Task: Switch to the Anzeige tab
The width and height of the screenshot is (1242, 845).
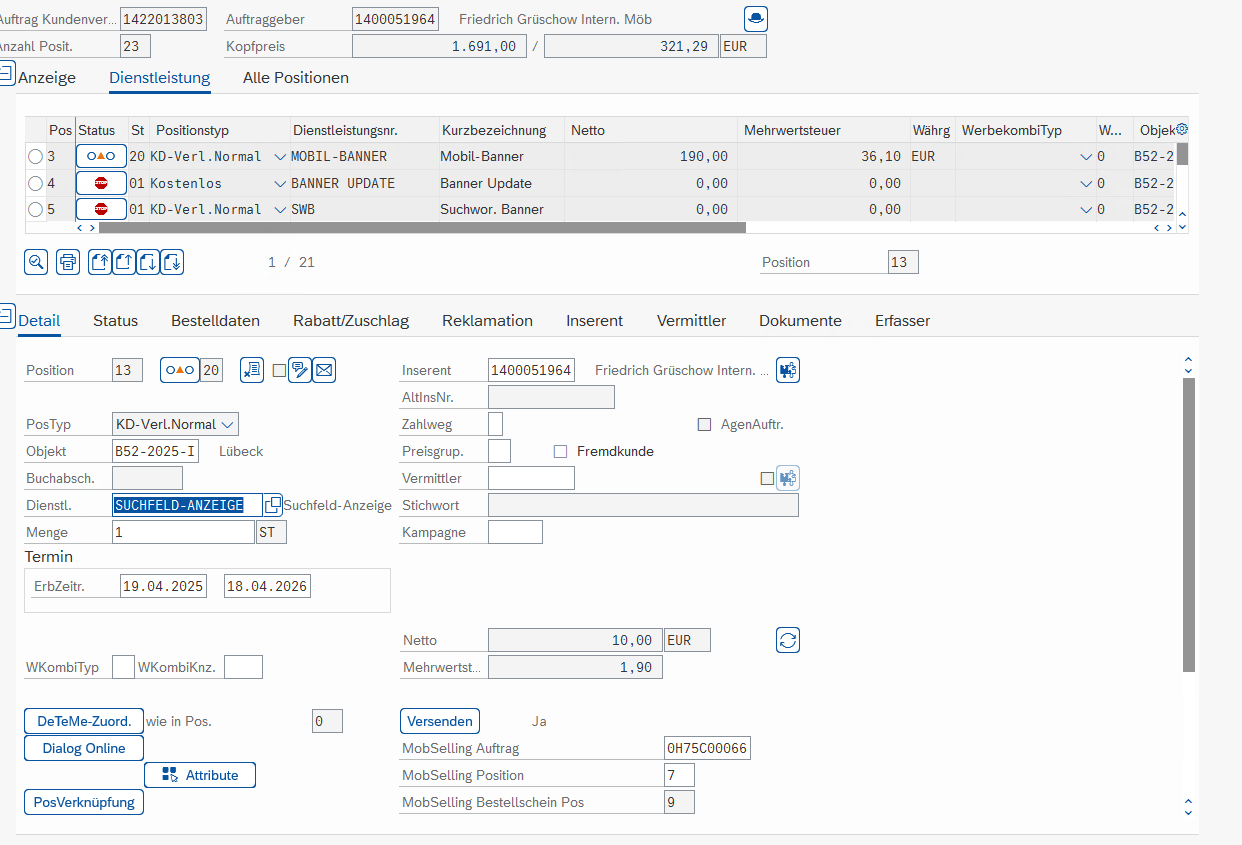Action: pyautogui.click(x=47, y=77)
